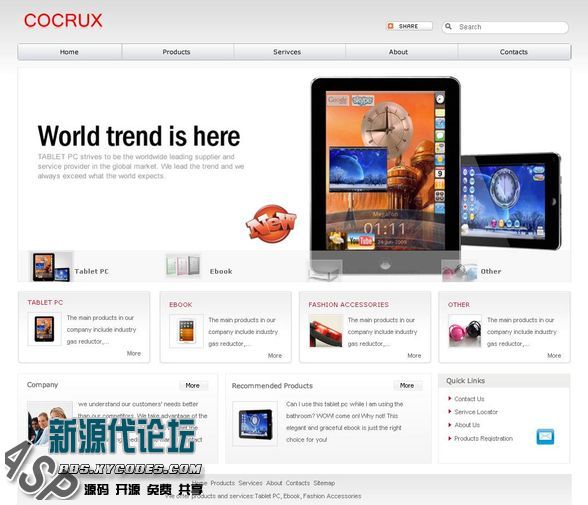Click the ebook device image in EBOOK card
The height and width of the screenshot is (505, 588).
click(x=186, y=331)
